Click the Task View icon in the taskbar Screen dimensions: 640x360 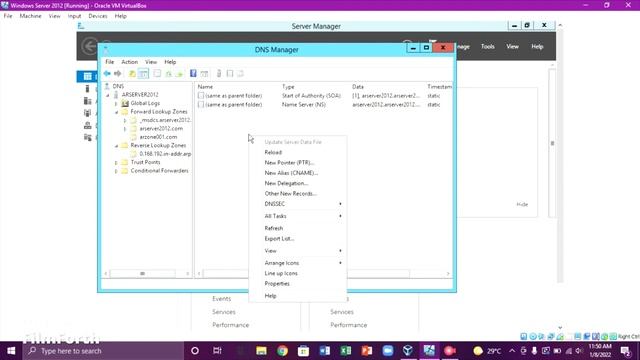pos(217,351)
